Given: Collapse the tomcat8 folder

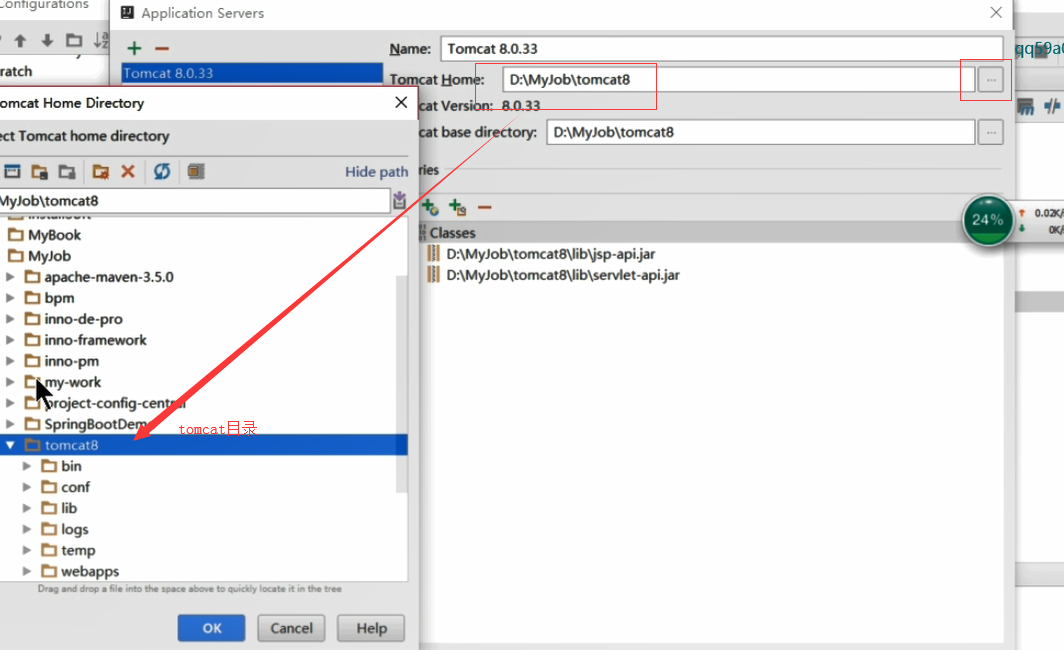Looking at the screenshot, I should tap(10, 445).
